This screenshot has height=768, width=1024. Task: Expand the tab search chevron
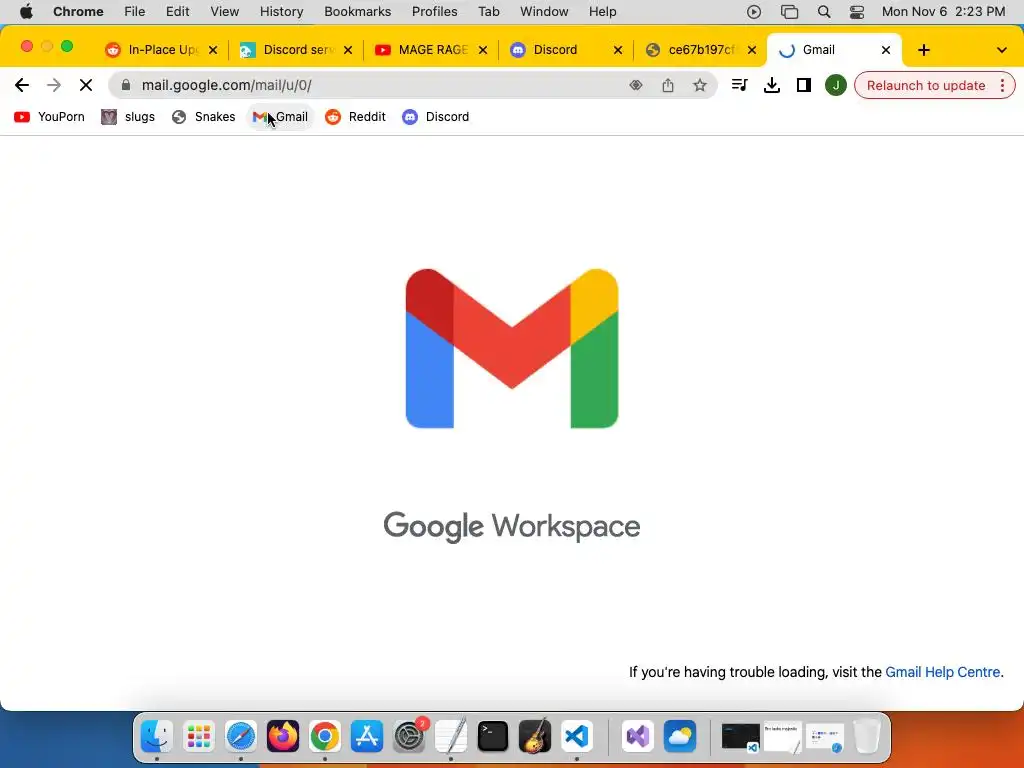pyautogui.click(x=1001, y=50)
